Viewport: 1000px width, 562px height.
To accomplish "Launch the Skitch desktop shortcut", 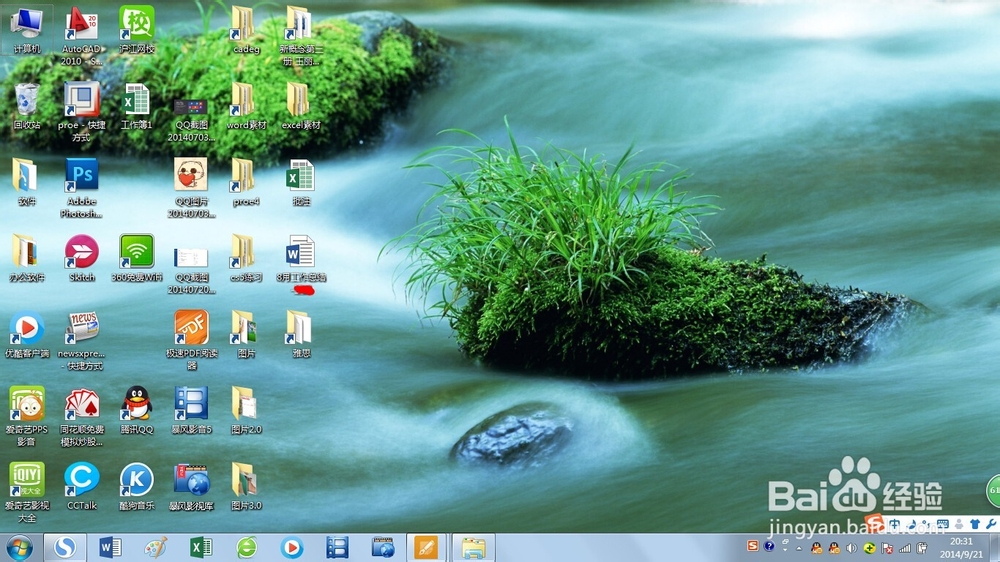I will click(82, 258).
